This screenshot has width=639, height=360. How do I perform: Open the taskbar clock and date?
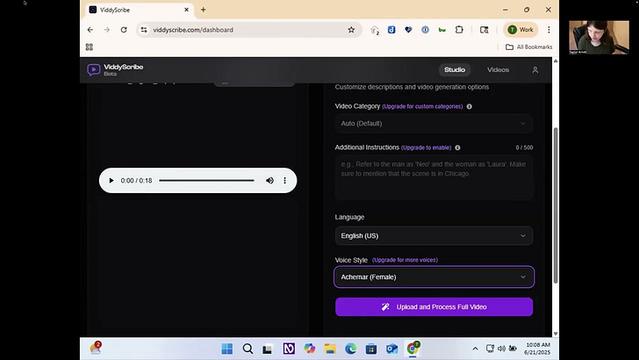coord(538,349)
